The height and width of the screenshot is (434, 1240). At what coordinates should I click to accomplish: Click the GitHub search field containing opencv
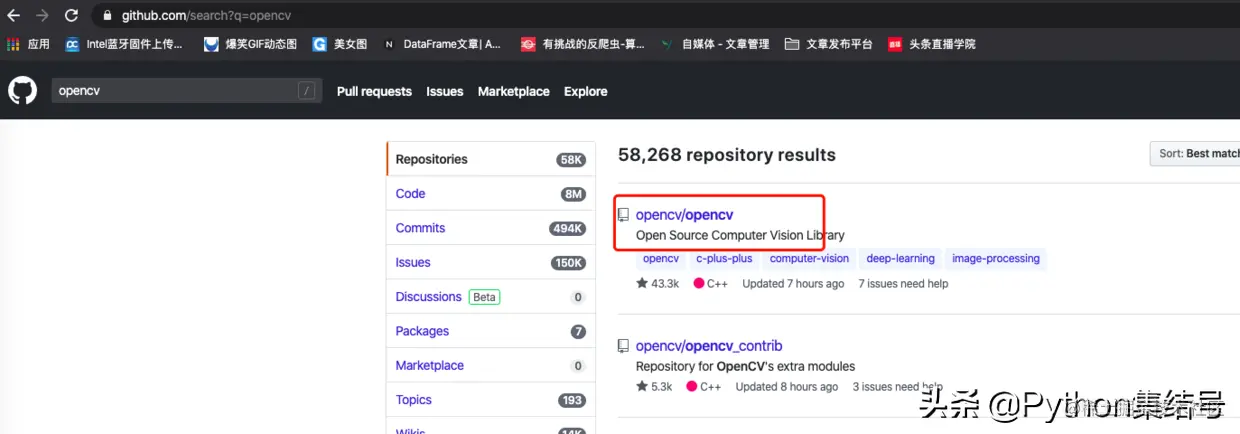186,91
